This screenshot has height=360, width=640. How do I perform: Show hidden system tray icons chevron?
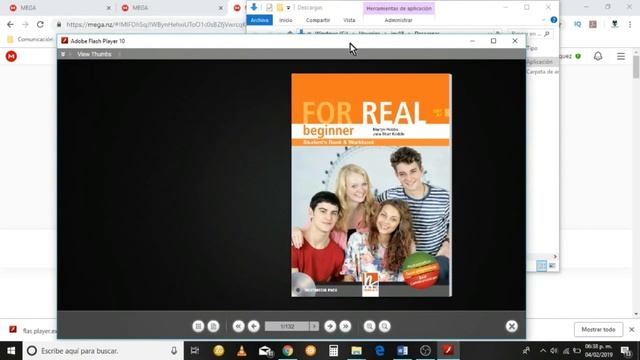[542, 351]
